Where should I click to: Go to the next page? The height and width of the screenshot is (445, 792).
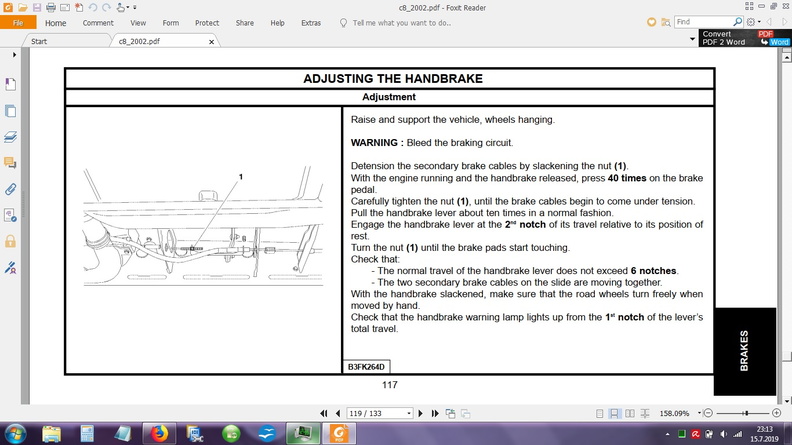tap(420, 413)
